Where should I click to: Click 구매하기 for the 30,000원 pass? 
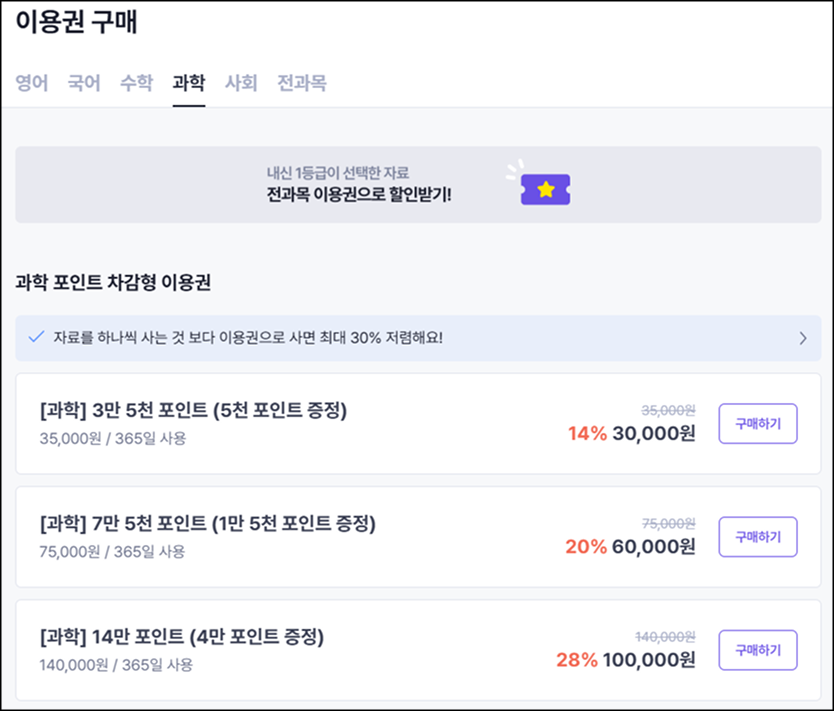[x=758, y=423]
